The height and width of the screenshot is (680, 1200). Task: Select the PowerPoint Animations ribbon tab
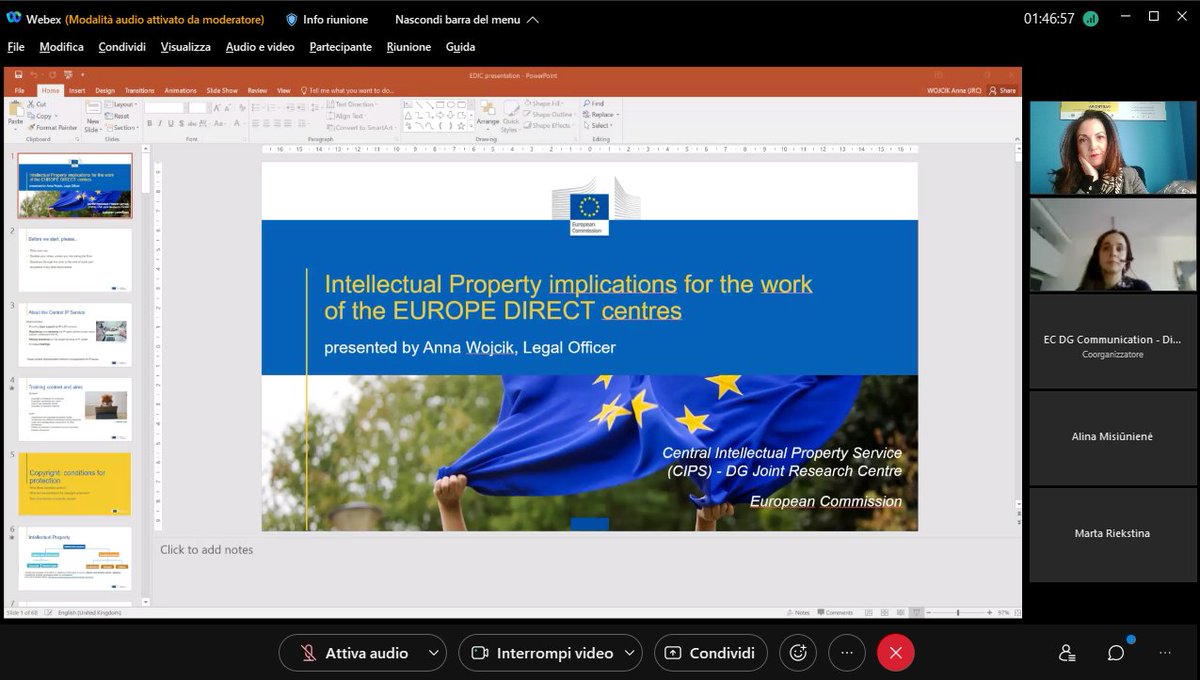(x=181, y=90)
